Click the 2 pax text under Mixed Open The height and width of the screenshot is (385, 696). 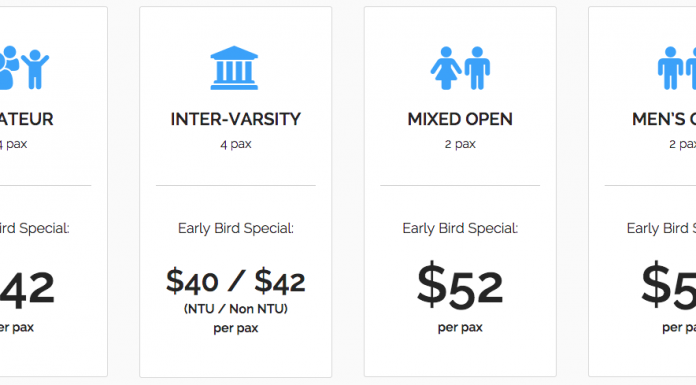(460, 144)
